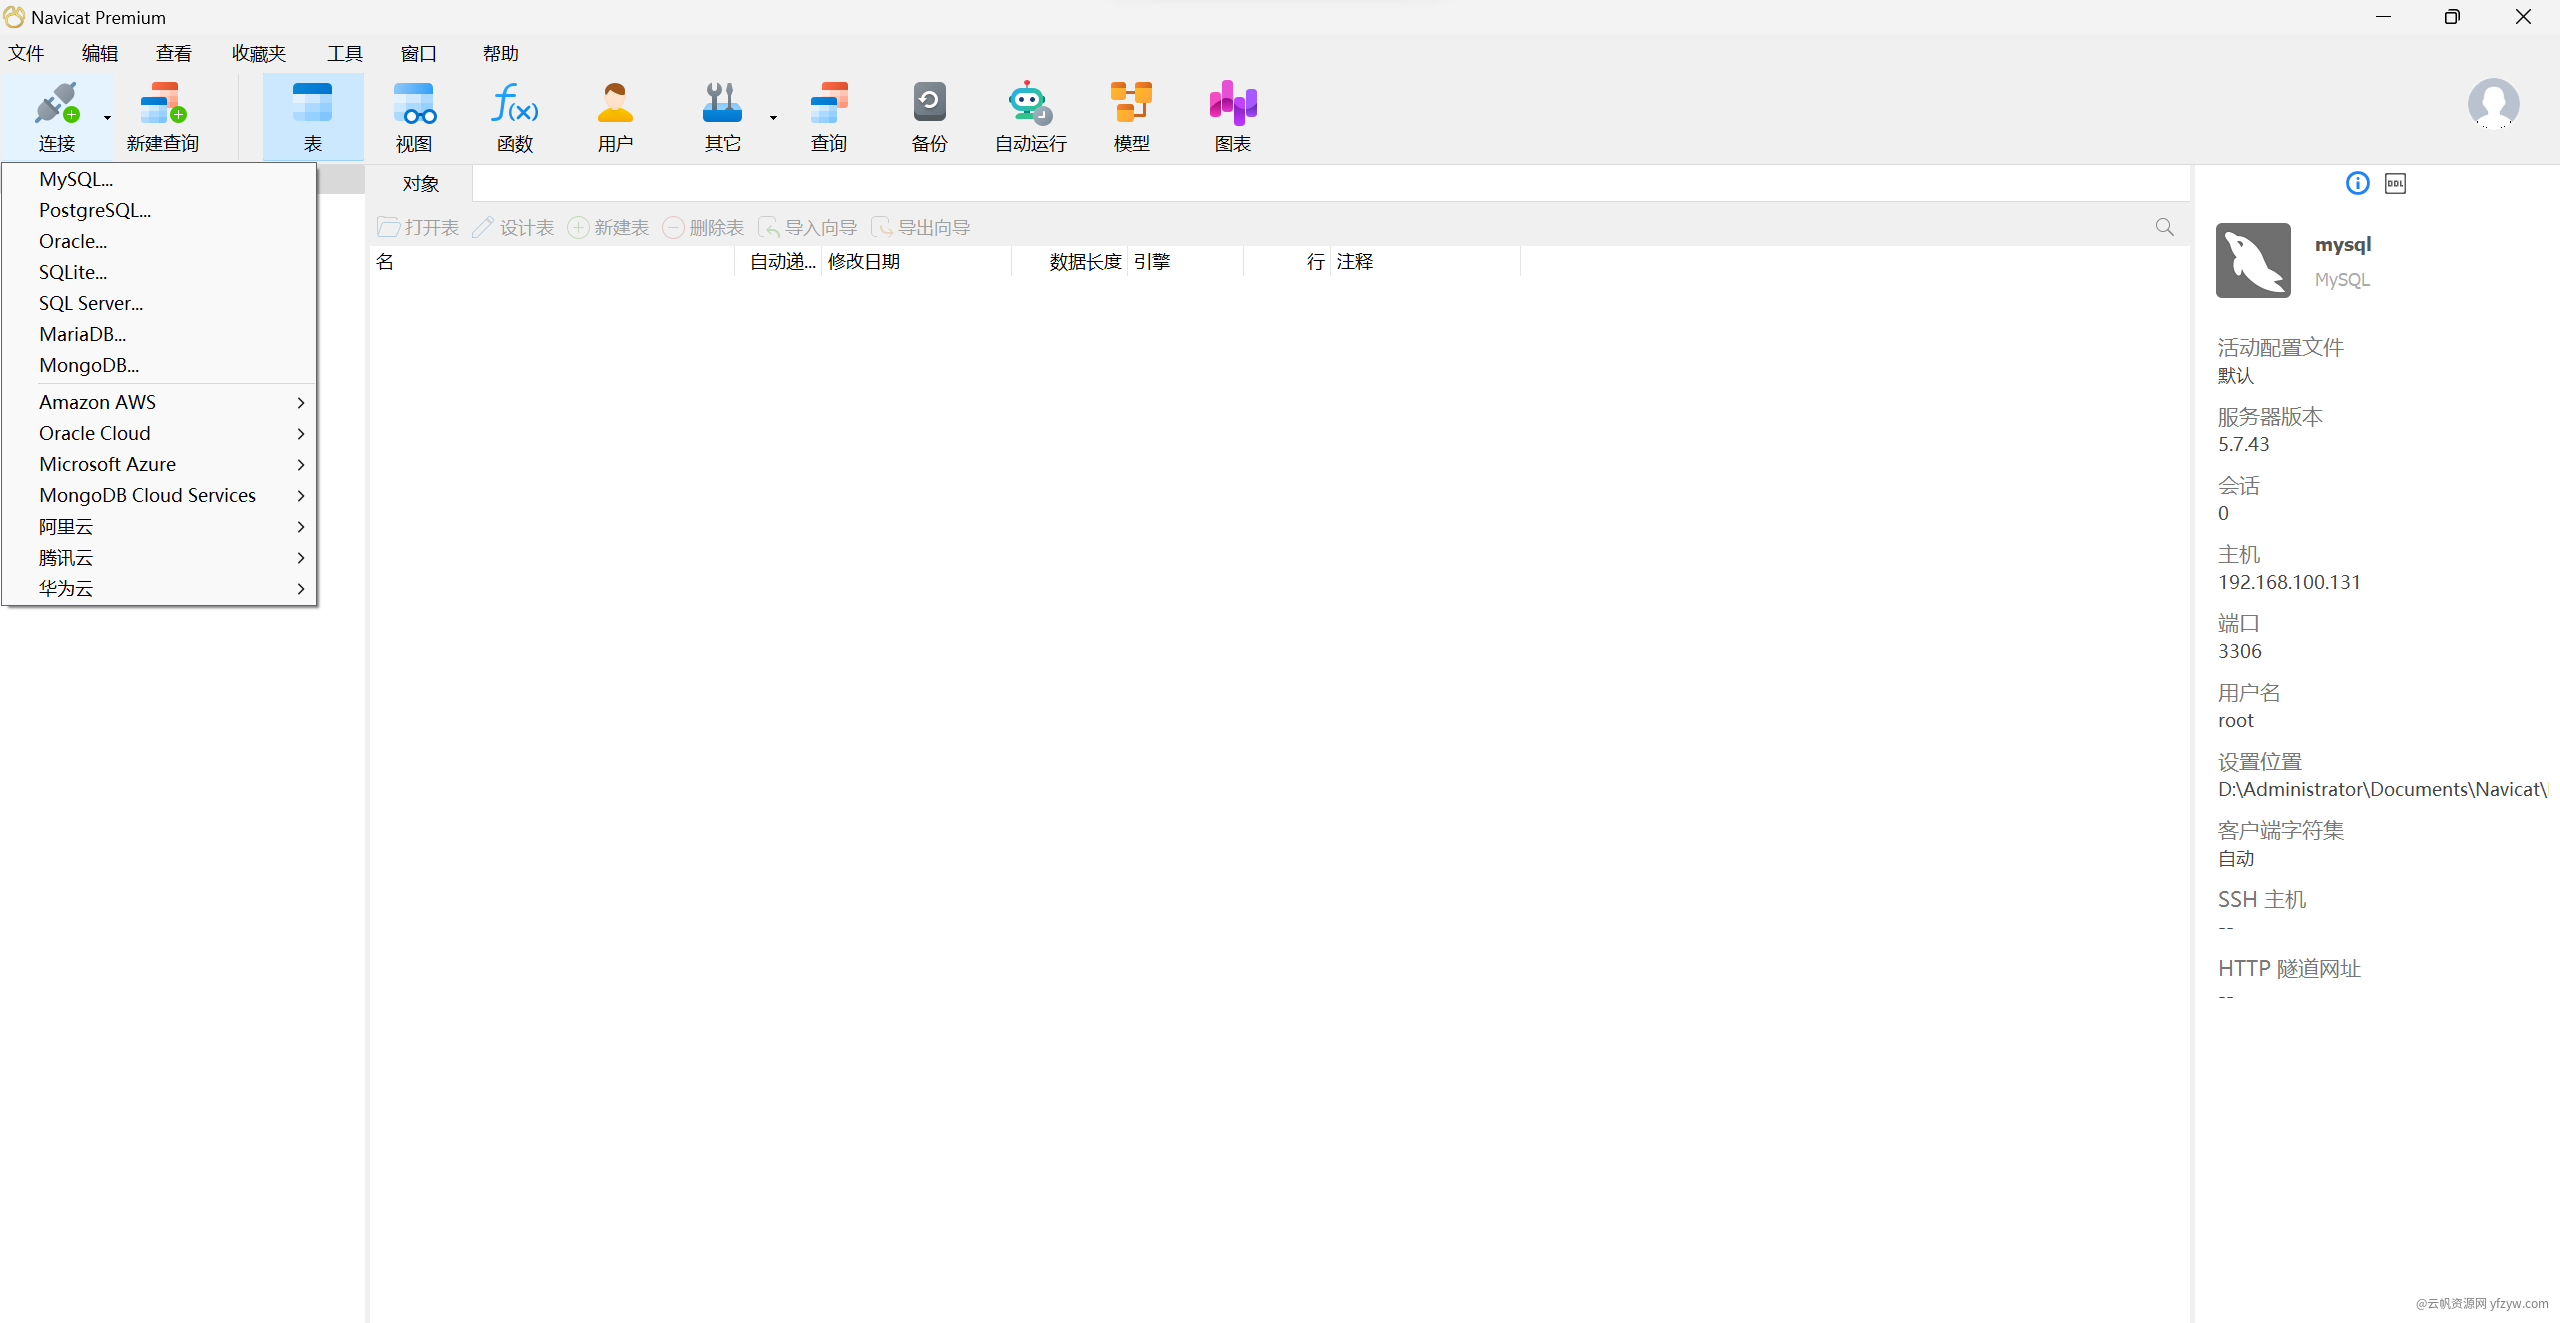Open the Query (查询) toolbar icon
Screen dimensions: 2560x1323
[828, 104]
